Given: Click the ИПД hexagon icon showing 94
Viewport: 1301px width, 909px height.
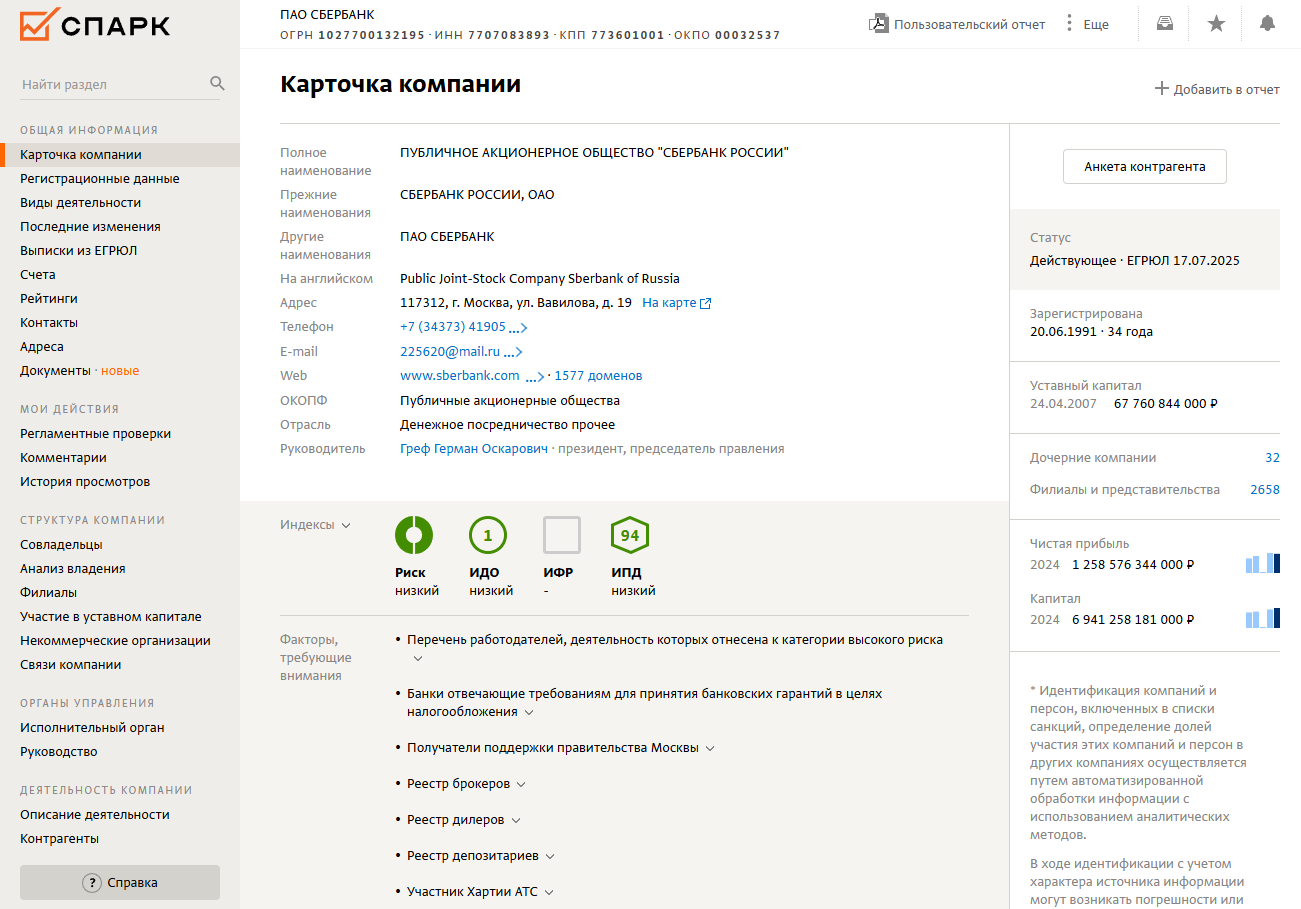Looking at the screenshot, I should coord(630,535).
